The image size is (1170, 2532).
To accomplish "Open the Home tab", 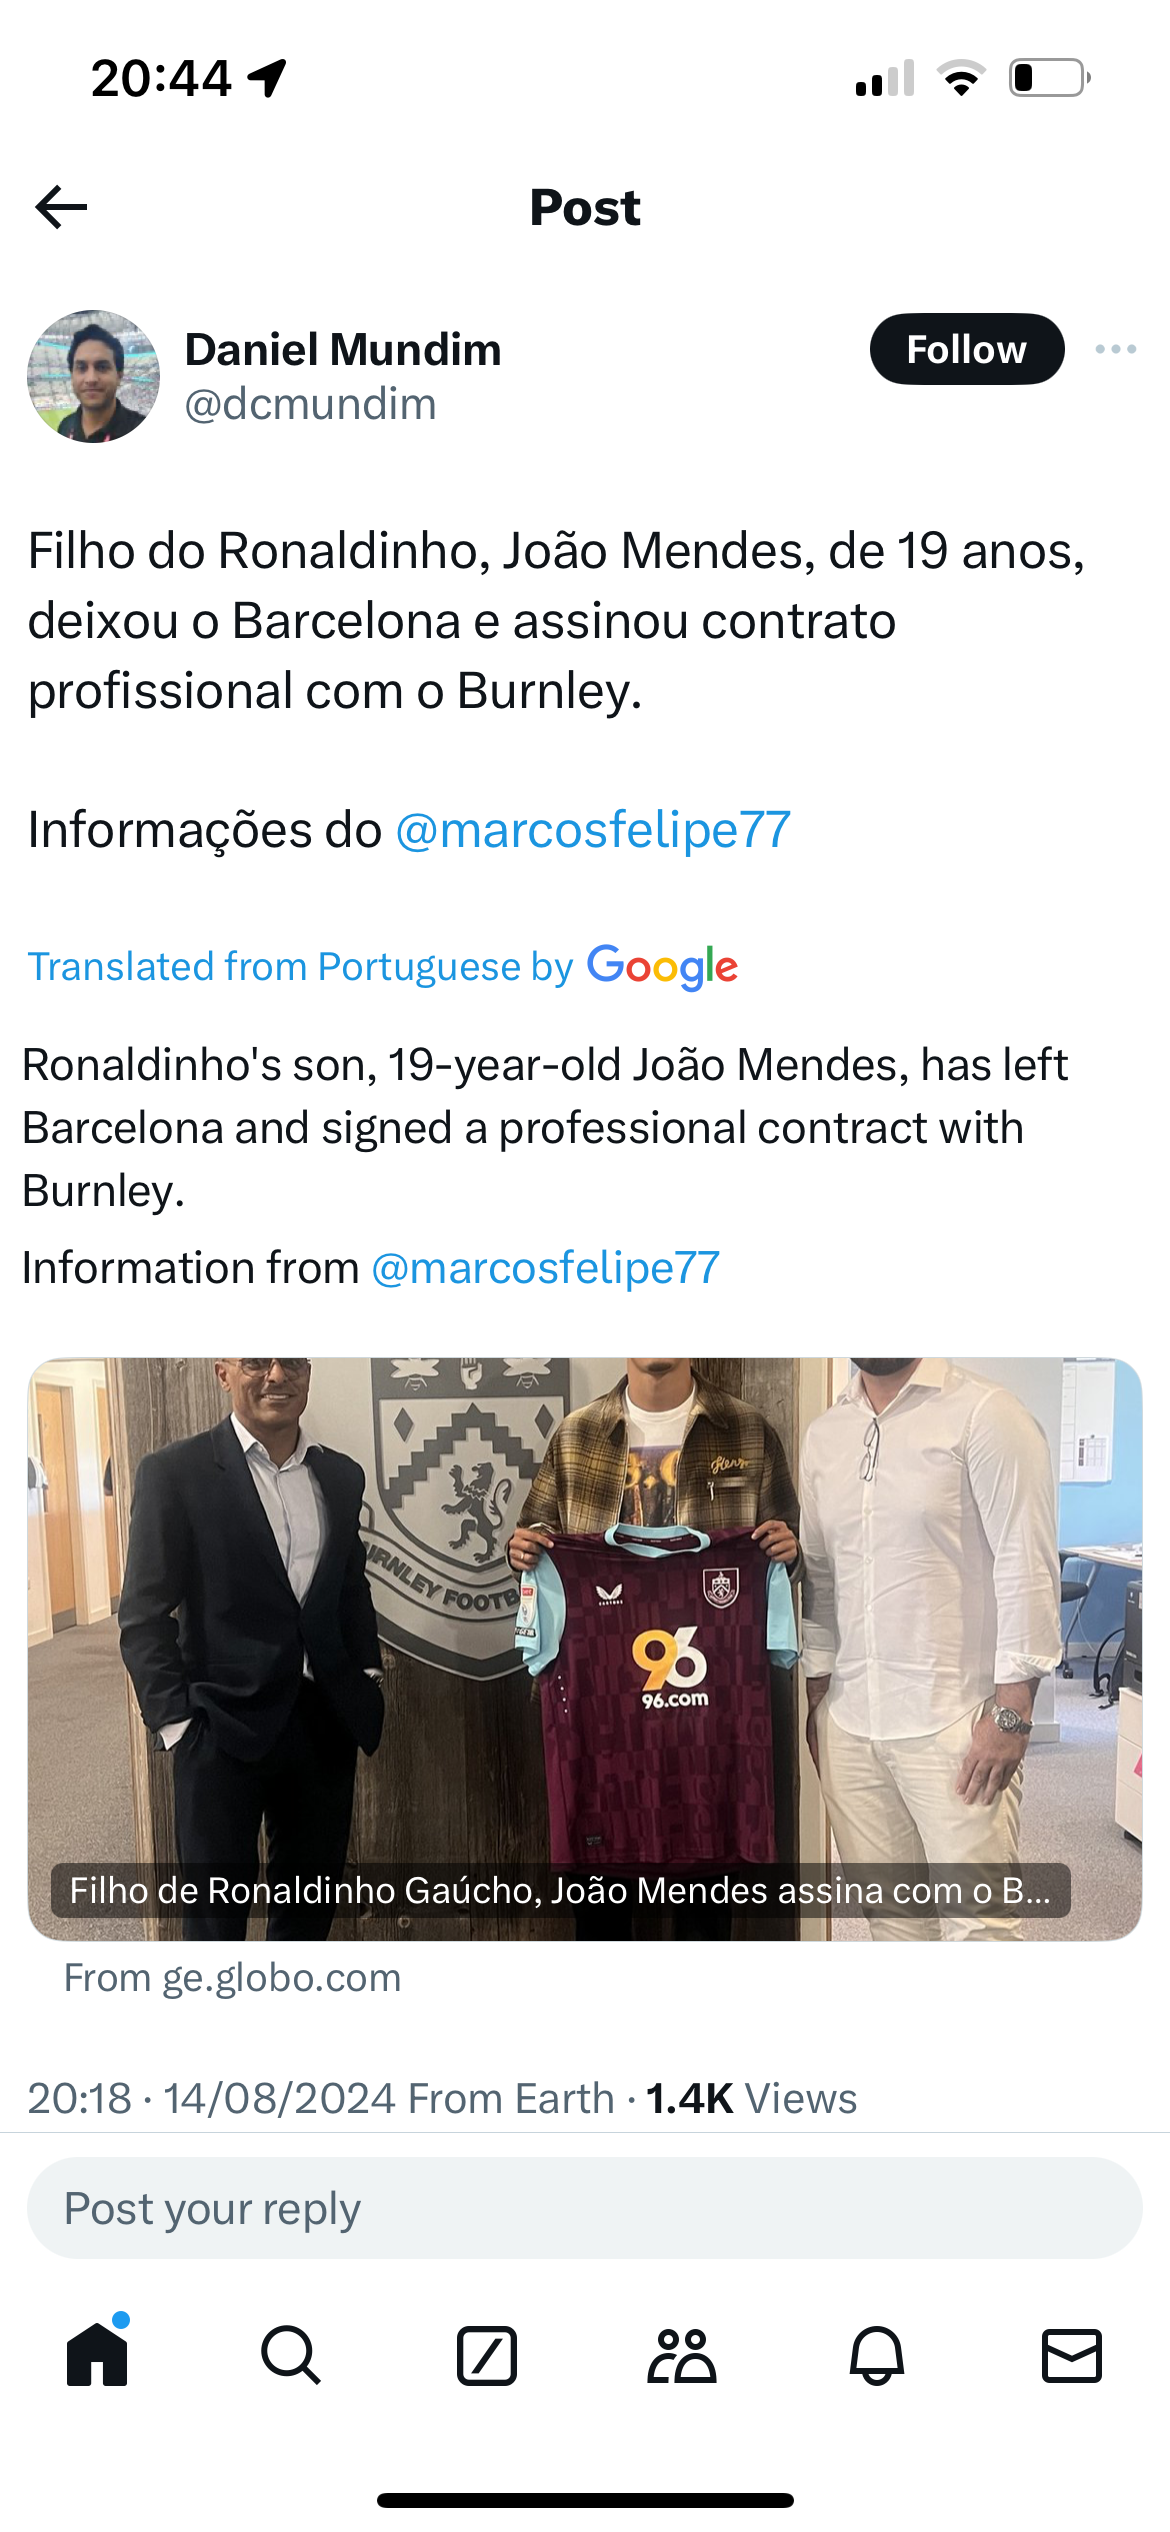I will (97, 2355).
